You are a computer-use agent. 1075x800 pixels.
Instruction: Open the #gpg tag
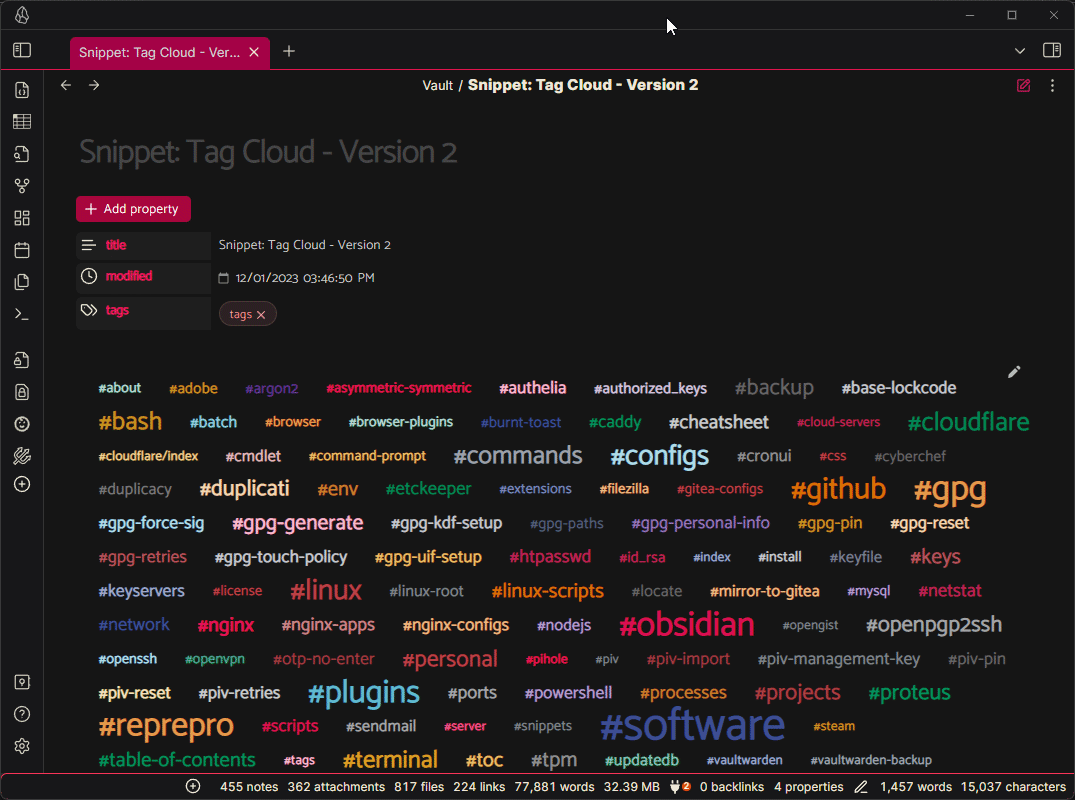click(x=950, y=490)
